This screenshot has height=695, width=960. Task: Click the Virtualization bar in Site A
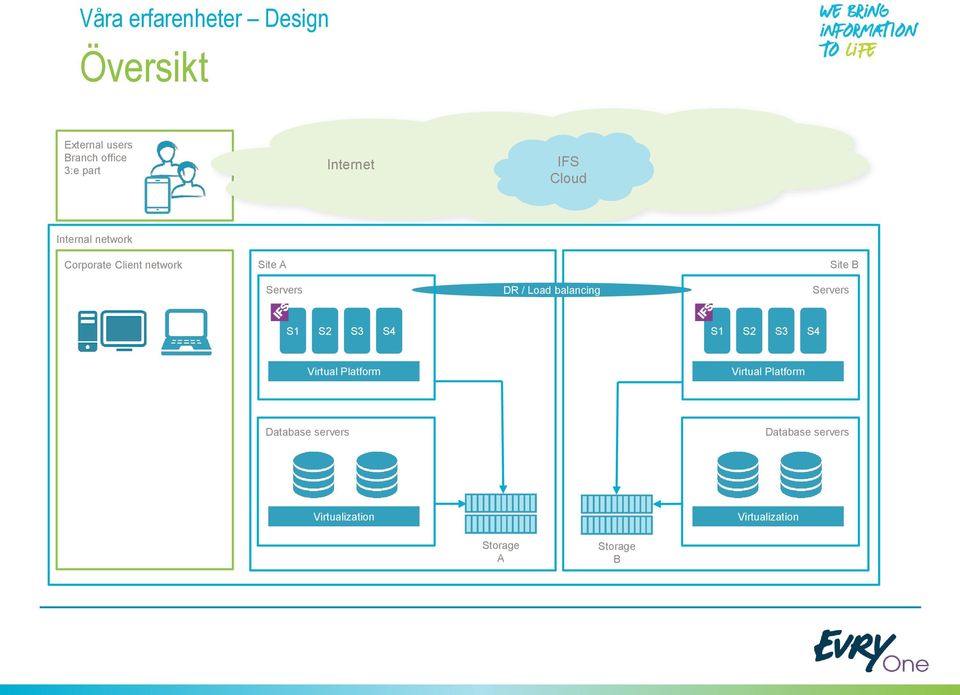343,516
